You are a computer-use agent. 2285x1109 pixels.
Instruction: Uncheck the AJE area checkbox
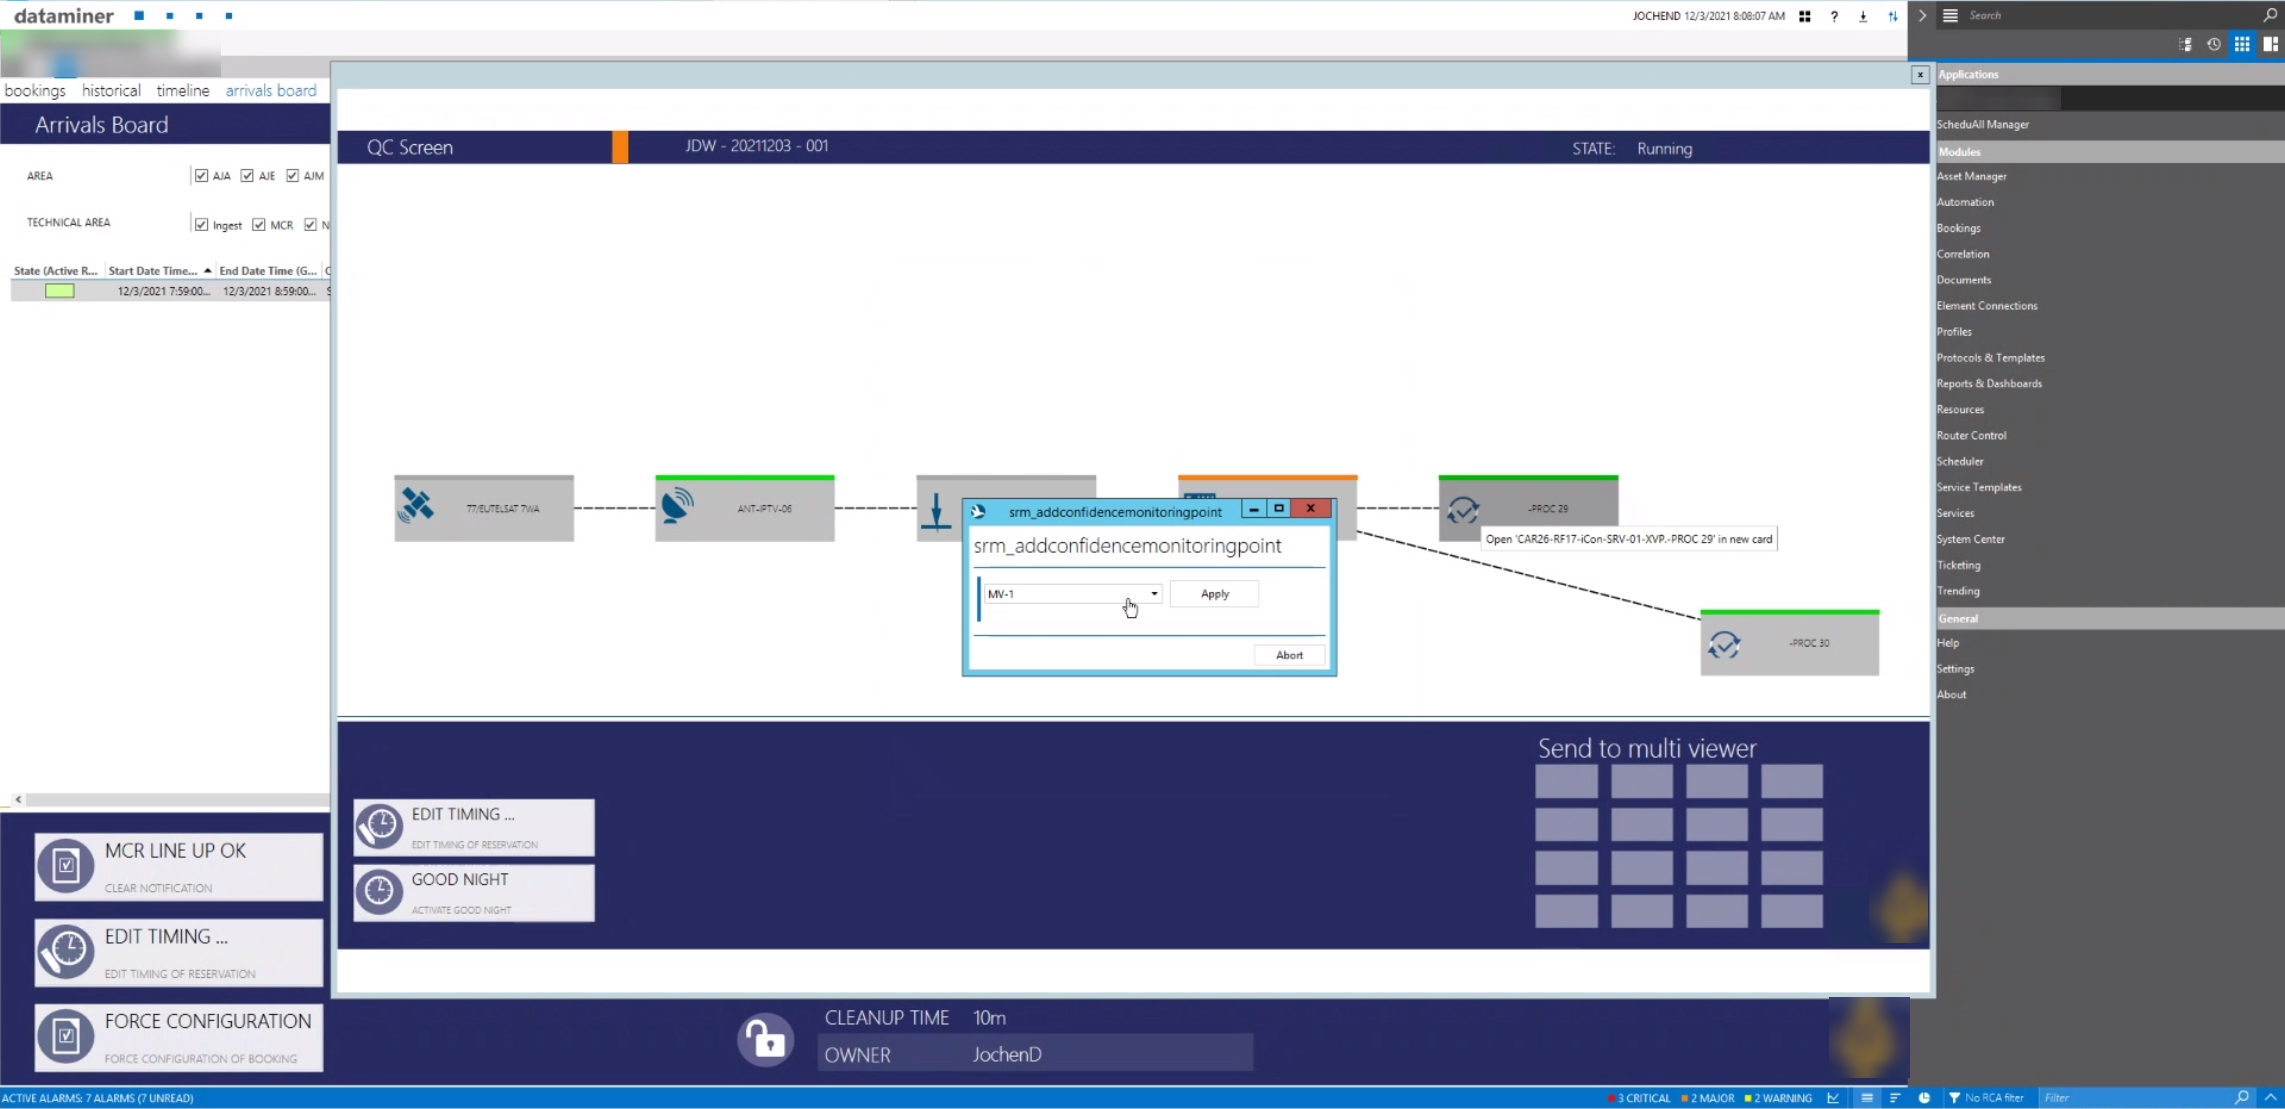coord(247,176)
